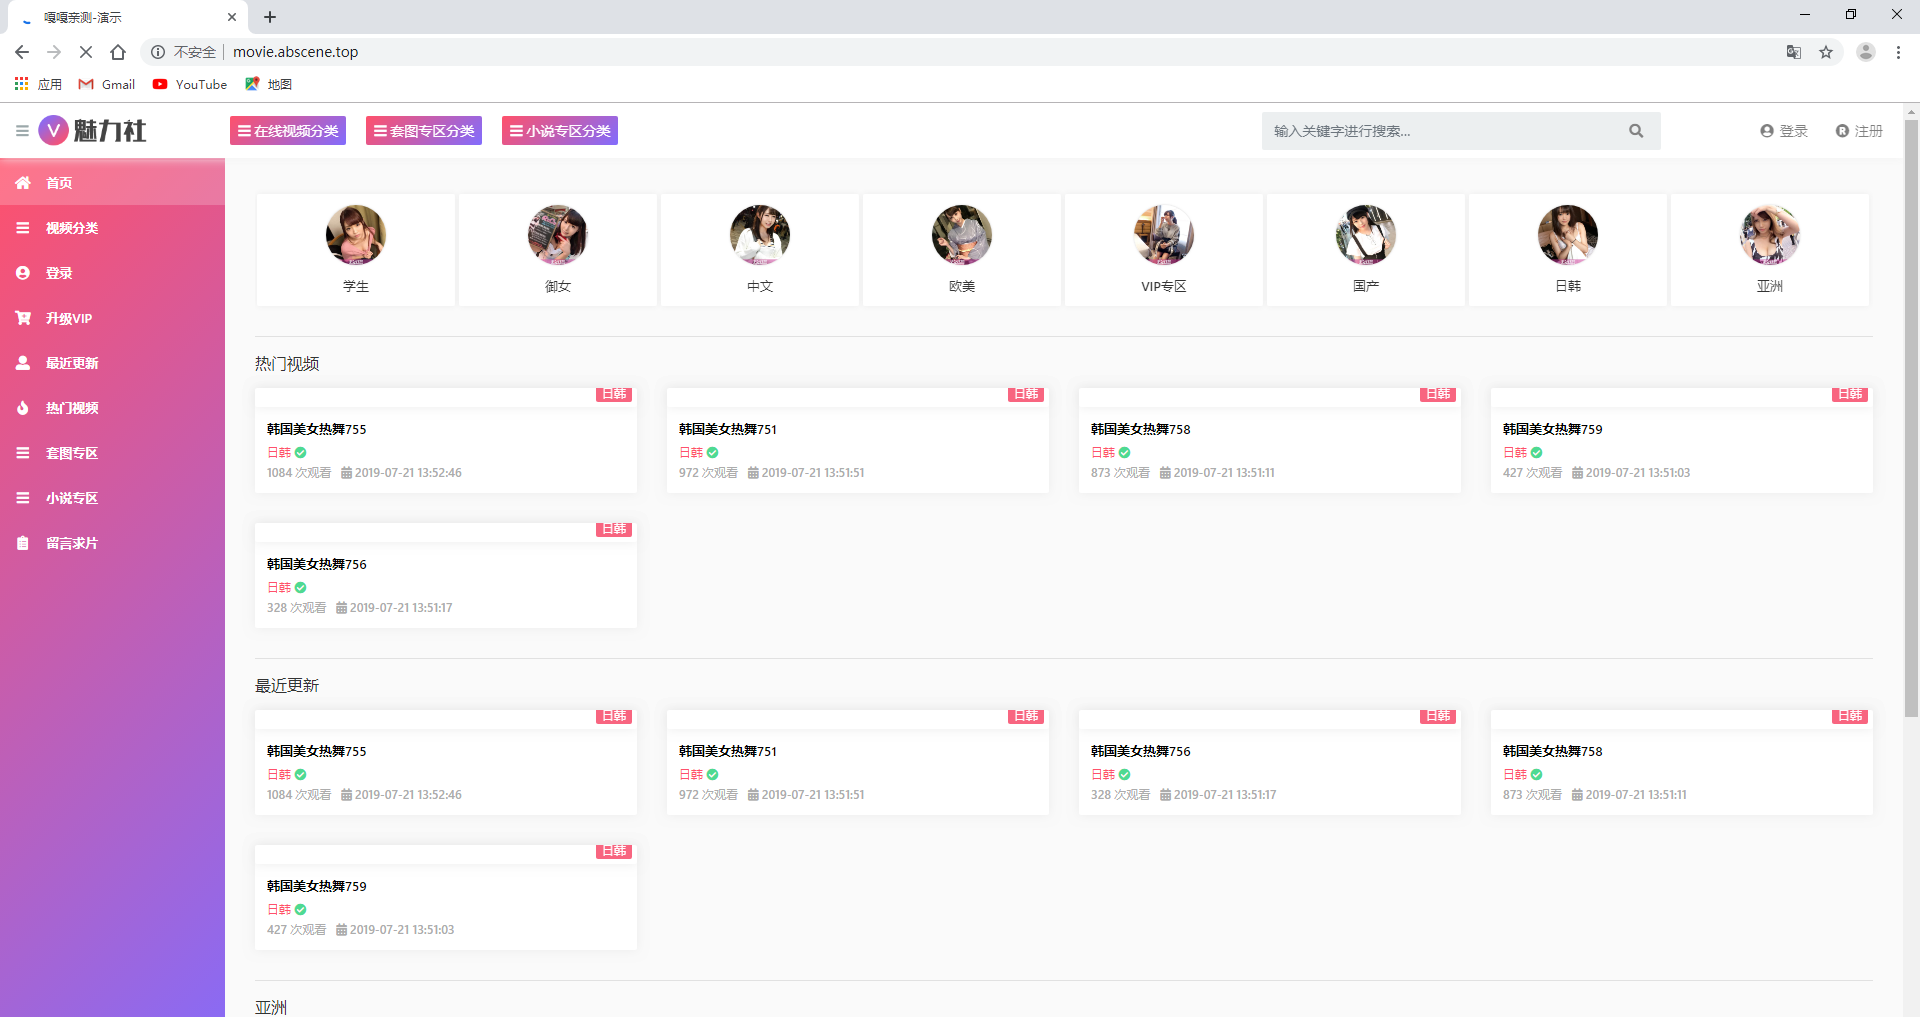Expand the 小说专区分类 dropdown
This screenshot has height=1017, width=1920.
coord(560,131)
